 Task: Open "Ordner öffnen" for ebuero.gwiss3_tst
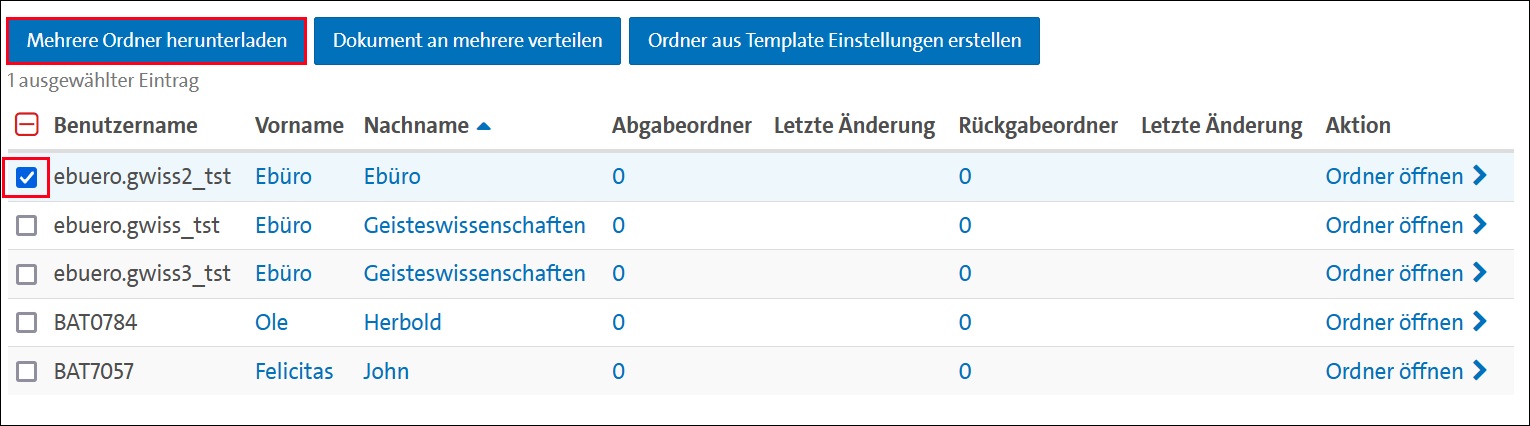tap(1394, 274)
